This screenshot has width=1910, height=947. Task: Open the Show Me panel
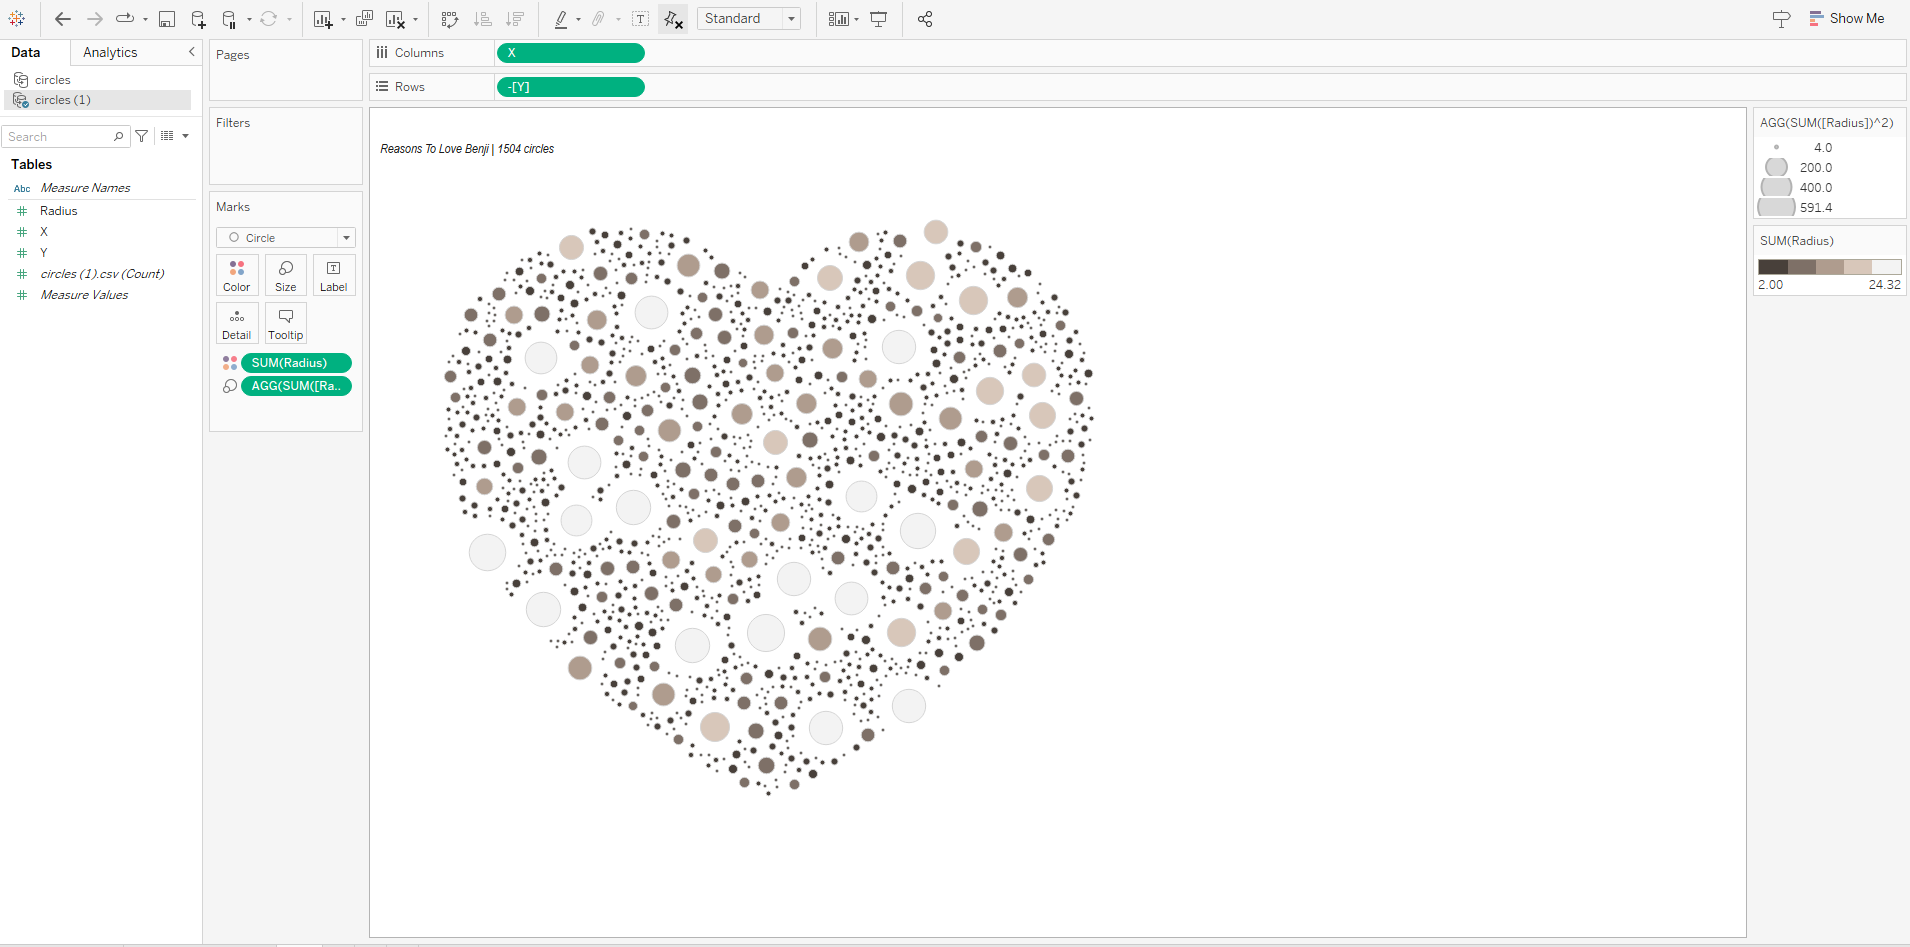(1846, 19)
